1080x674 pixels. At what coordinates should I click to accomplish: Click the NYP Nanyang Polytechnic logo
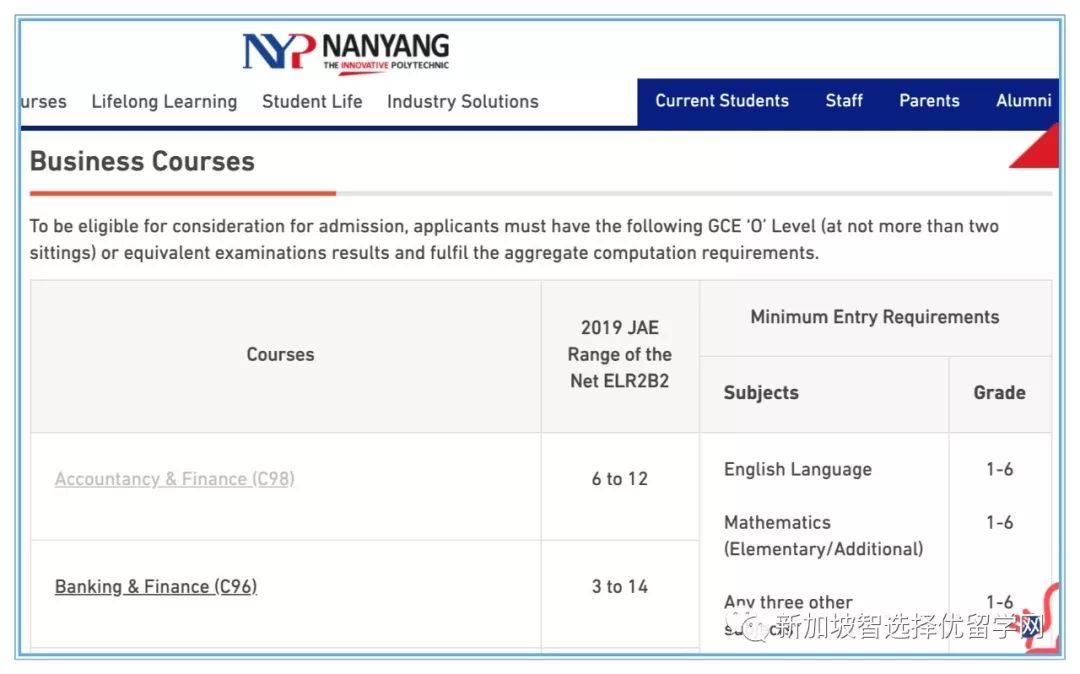[345, 52]
